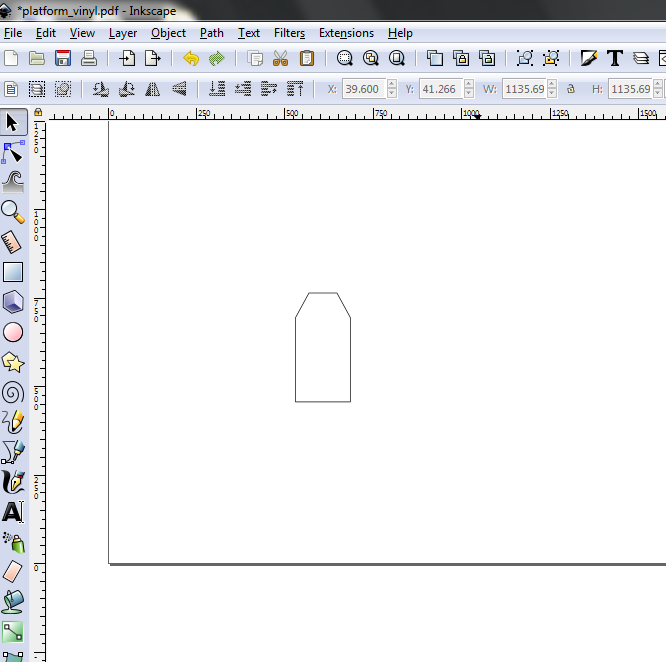Image resolution: width=666 pixels, height=662 pixels.
Task: Select the Eraser tool
Action: pos(13,572)
